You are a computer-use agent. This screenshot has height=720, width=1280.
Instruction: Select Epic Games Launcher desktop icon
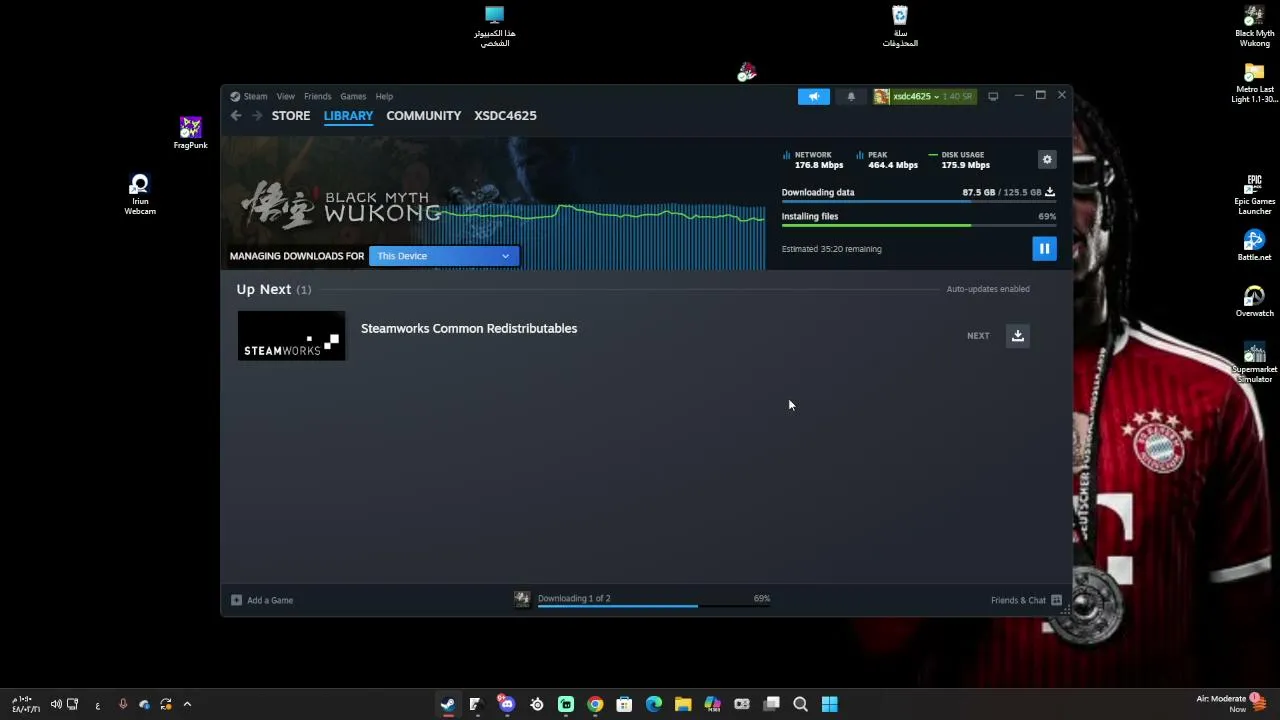(1254, 195)
